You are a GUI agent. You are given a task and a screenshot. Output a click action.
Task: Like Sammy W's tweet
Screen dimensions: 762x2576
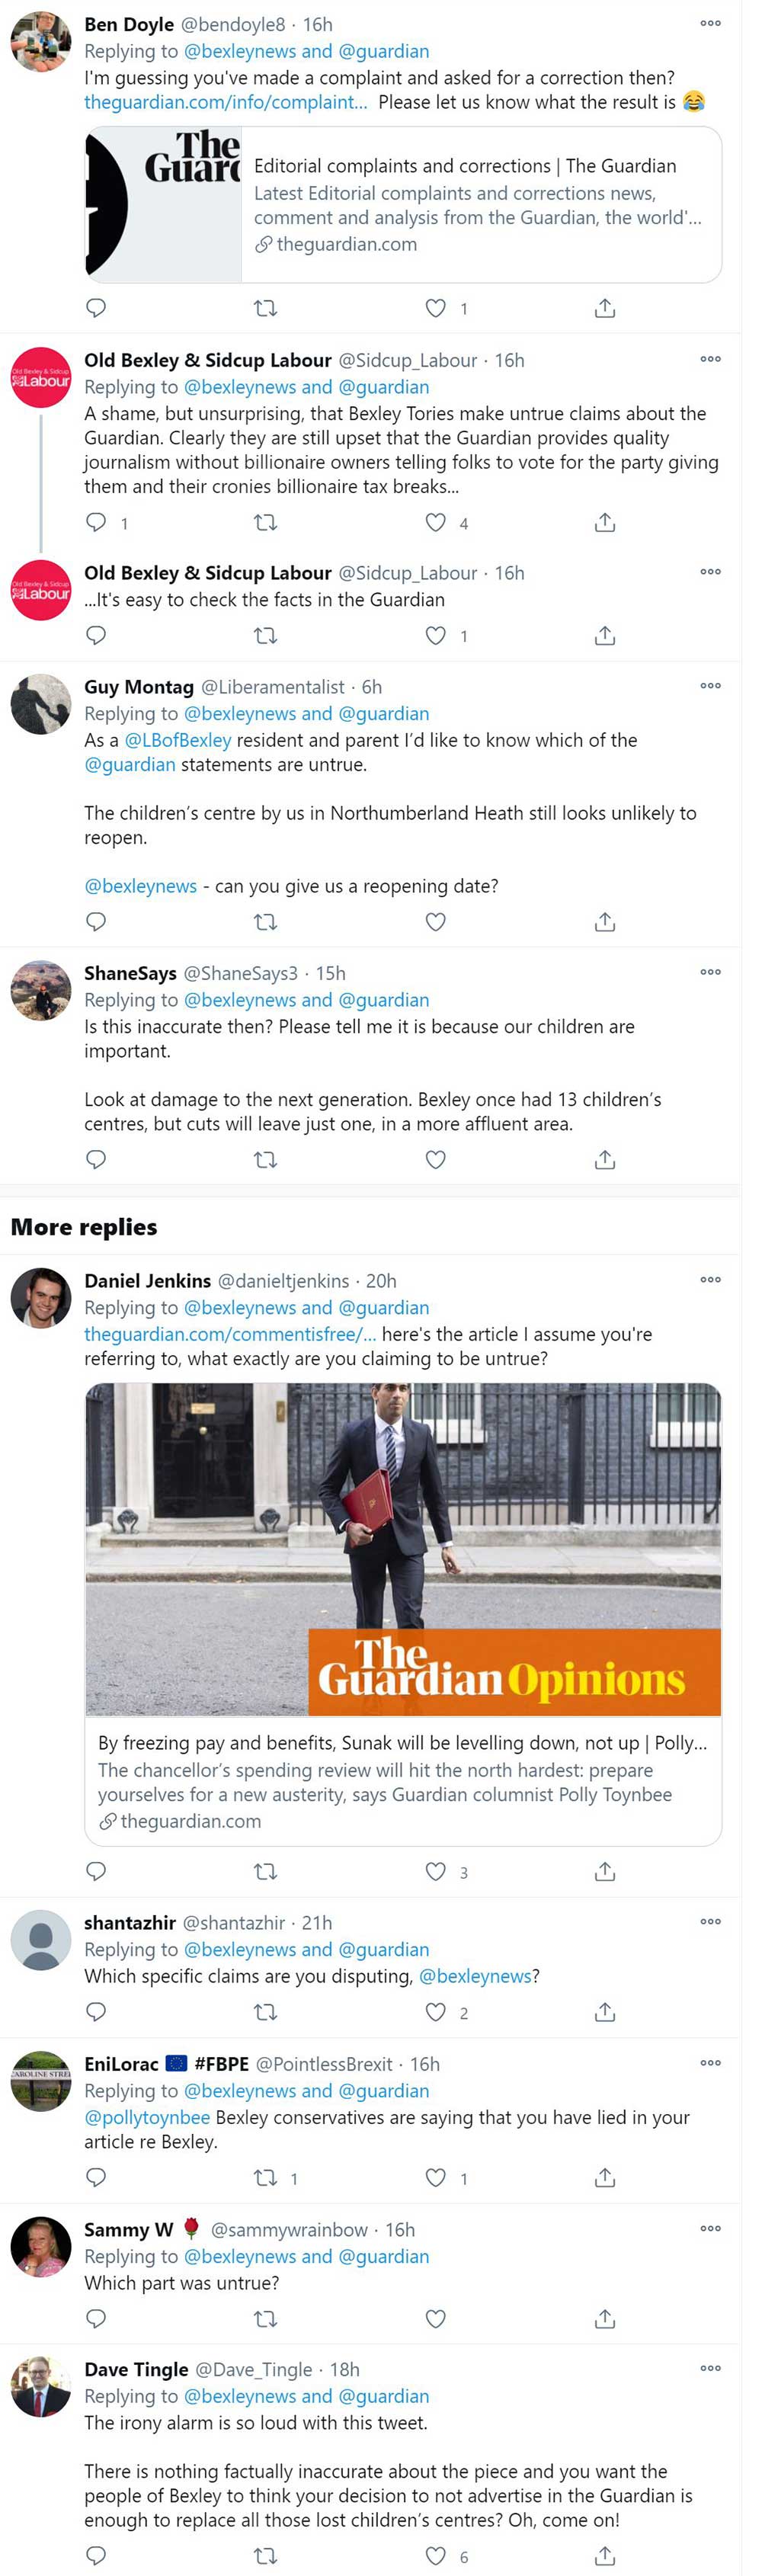(x=435, y=2318)
